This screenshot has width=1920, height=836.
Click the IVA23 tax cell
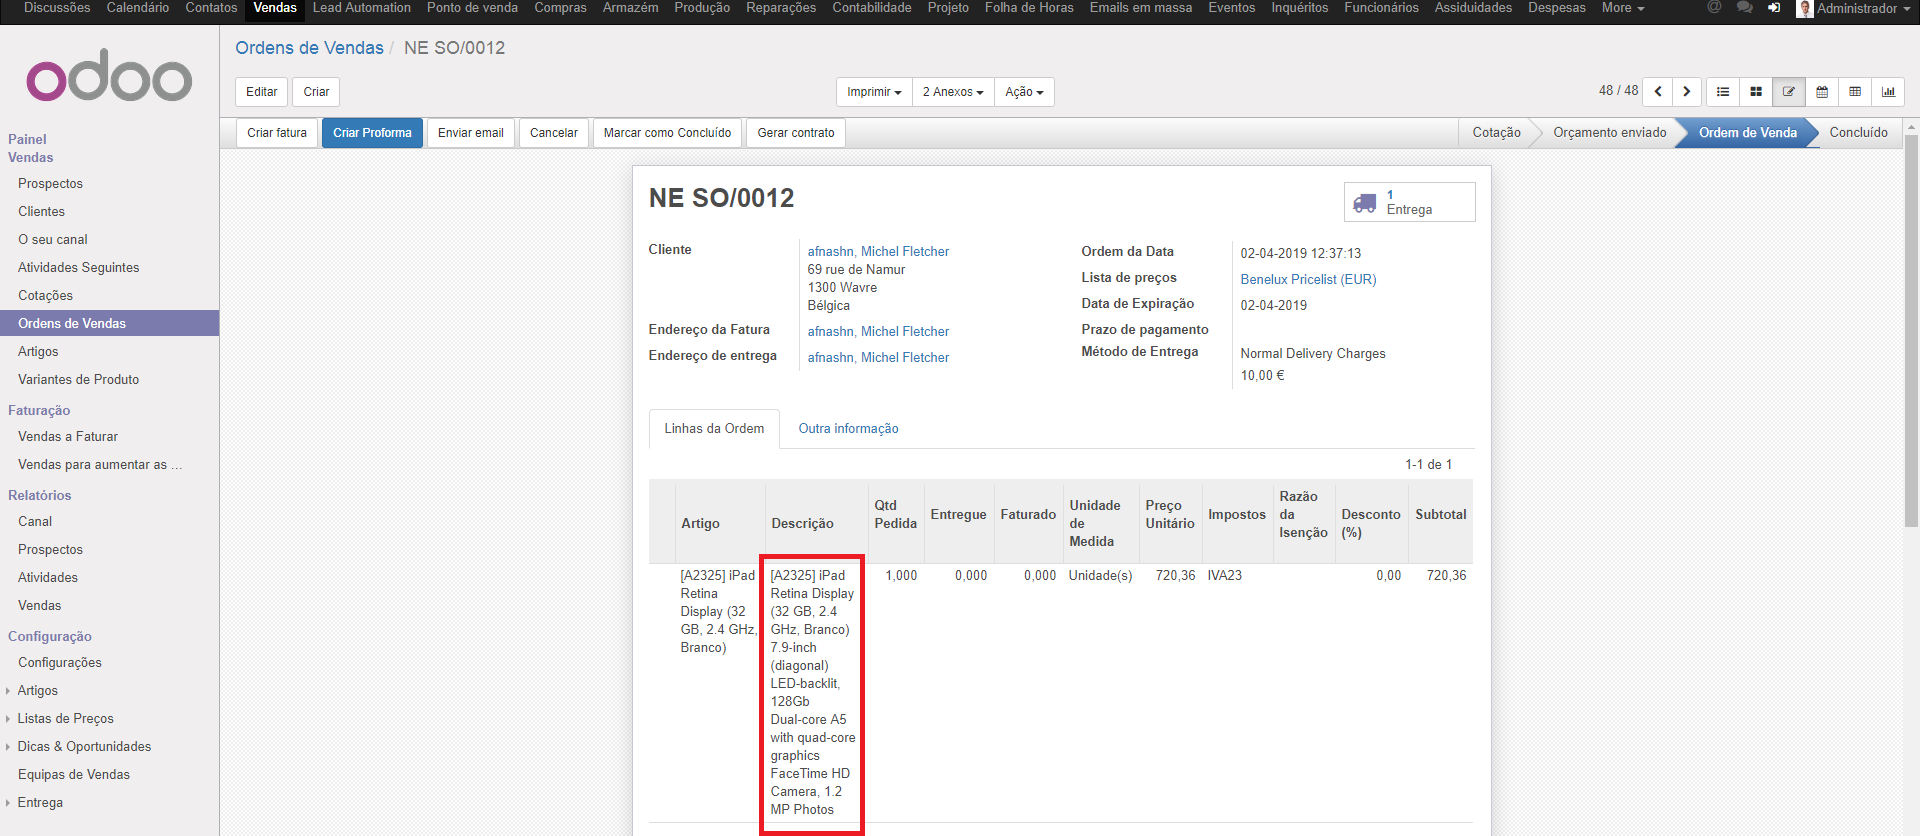1224,576
